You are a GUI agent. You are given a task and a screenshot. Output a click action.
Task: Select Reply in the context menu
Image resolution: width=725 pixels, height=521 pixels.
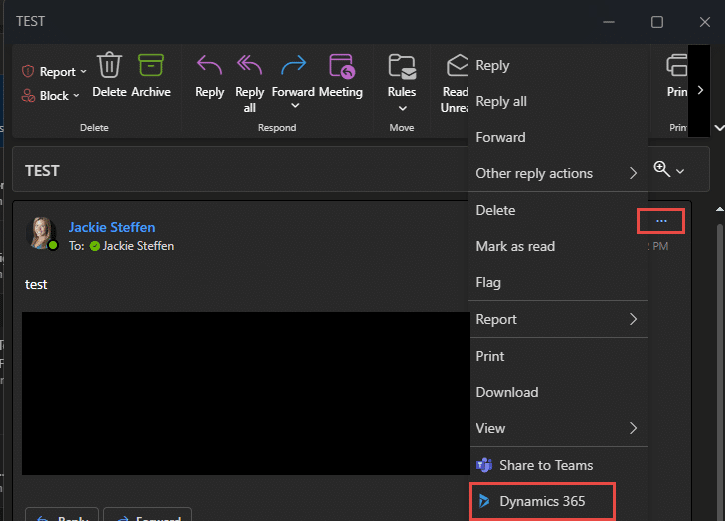[x=558, y=66]
